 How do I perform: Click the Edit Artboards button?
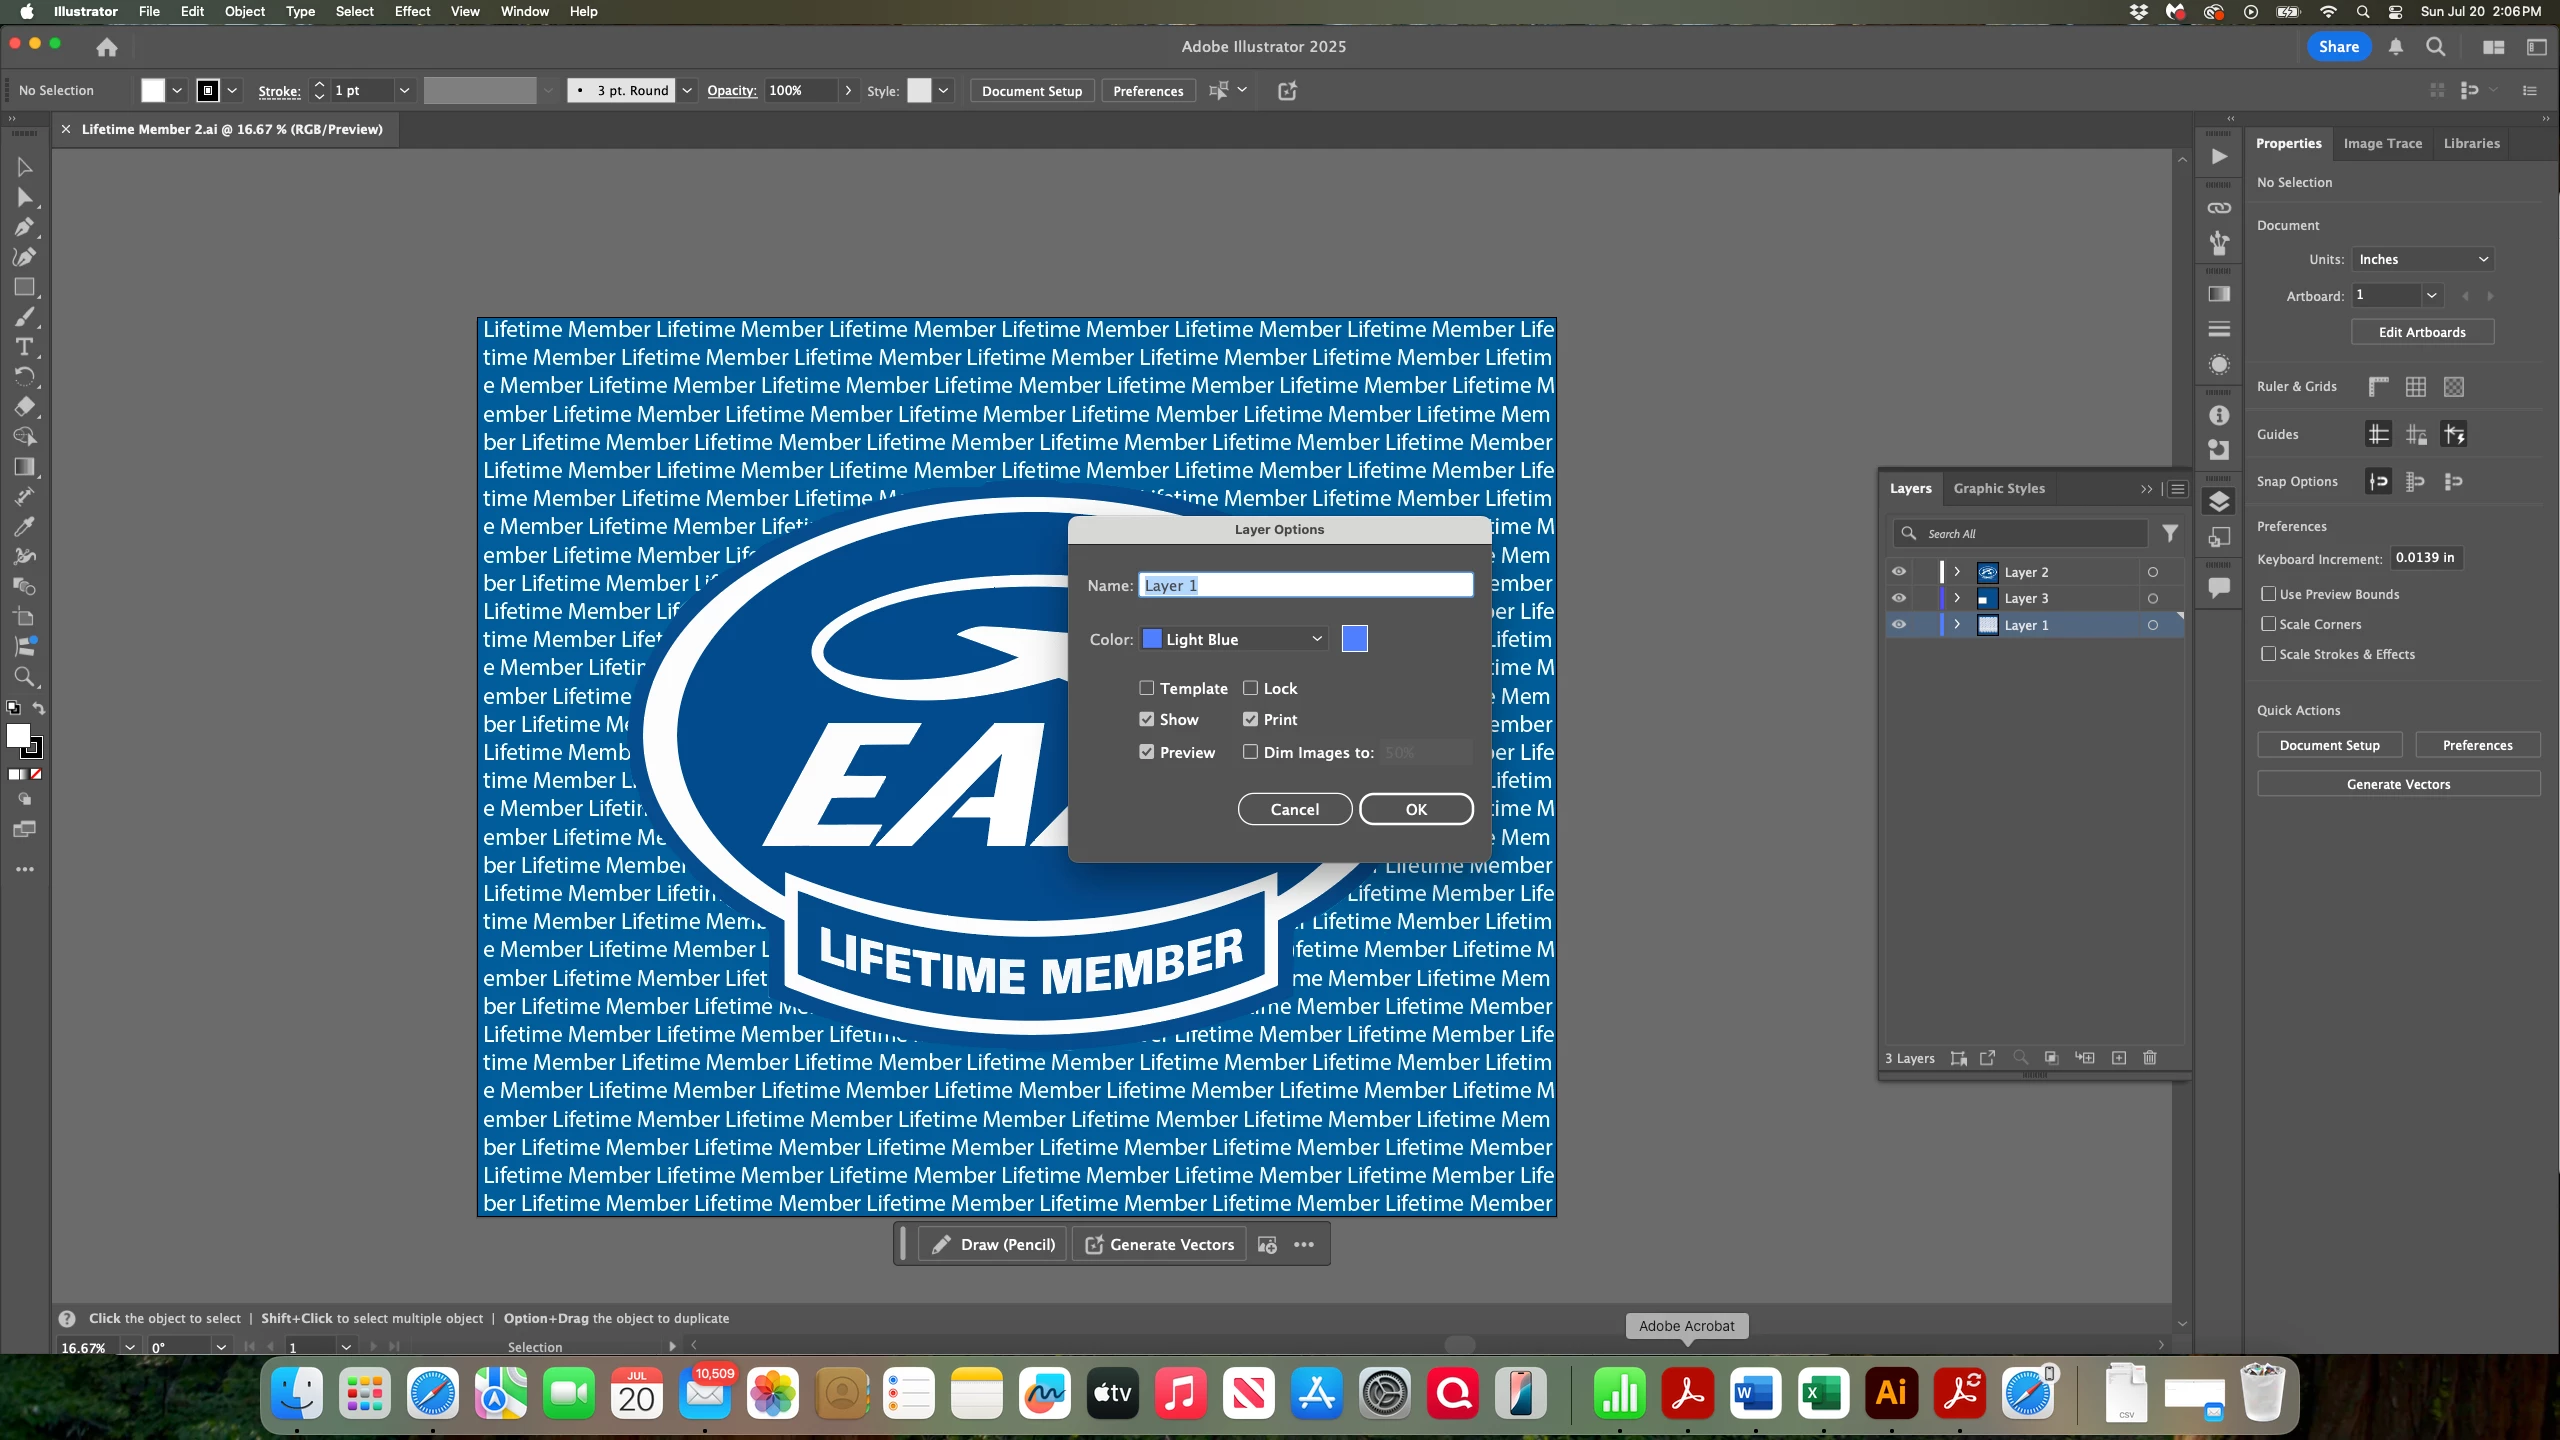pos(2421,332)
